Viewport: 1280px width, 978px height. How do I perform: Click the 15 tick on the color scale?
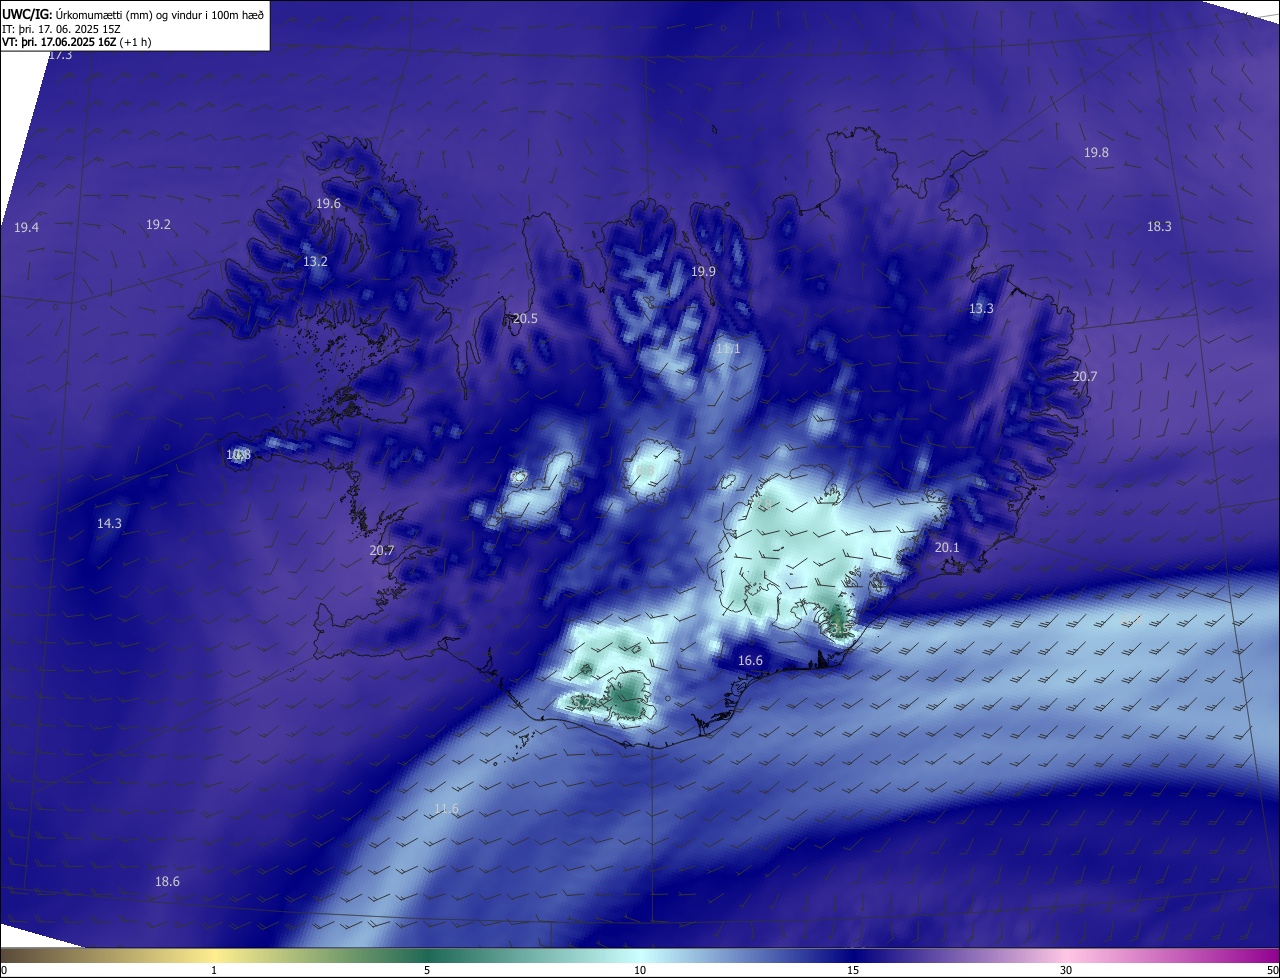coord(853,970)
